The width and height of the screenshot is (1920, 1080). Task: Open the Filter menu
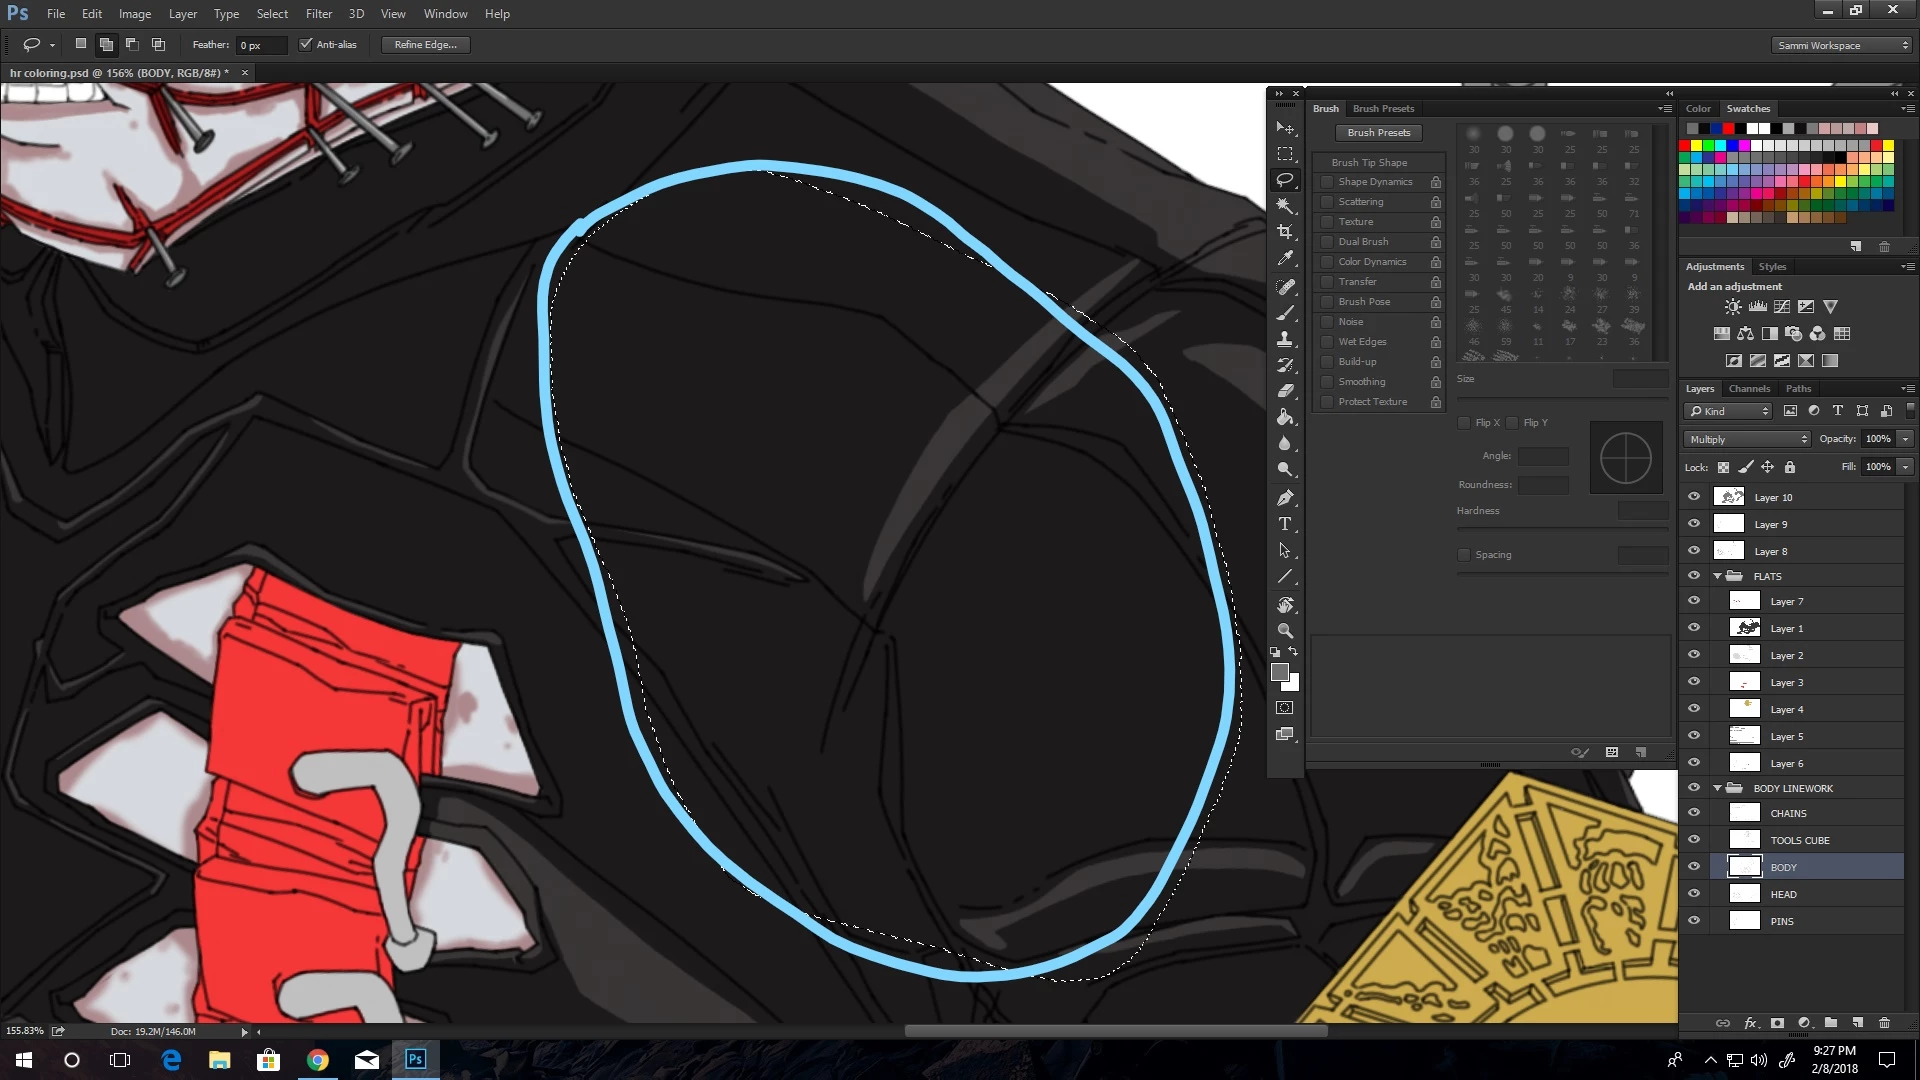[x=318, y=14]
